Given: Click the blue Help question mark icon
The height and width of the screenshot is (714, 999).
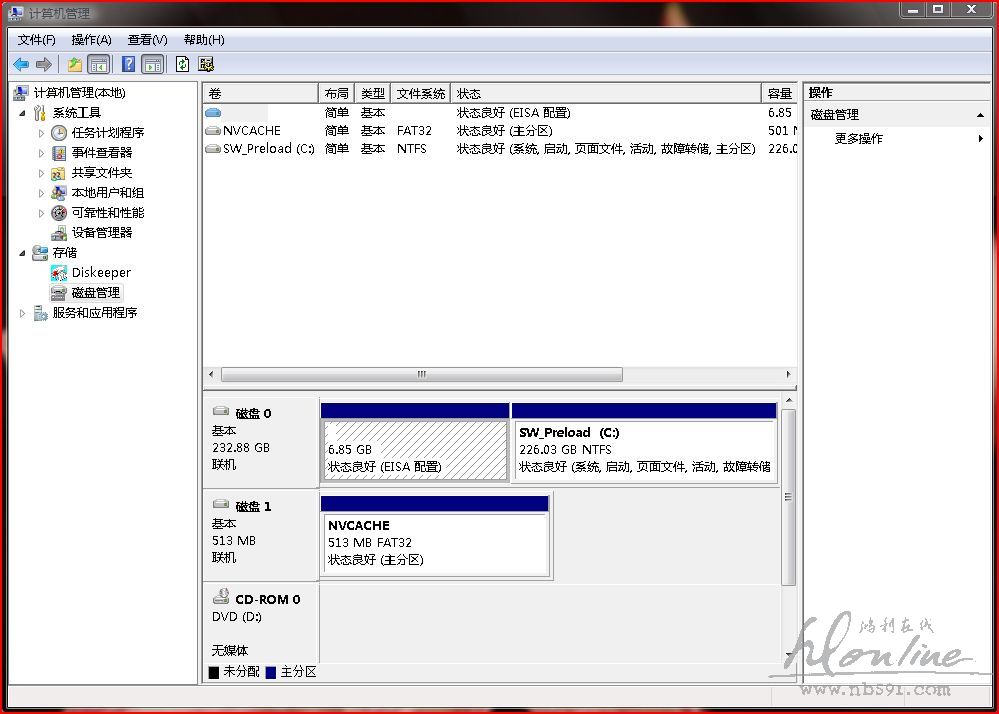Looking at the screenshot, I should click(128, 64).
